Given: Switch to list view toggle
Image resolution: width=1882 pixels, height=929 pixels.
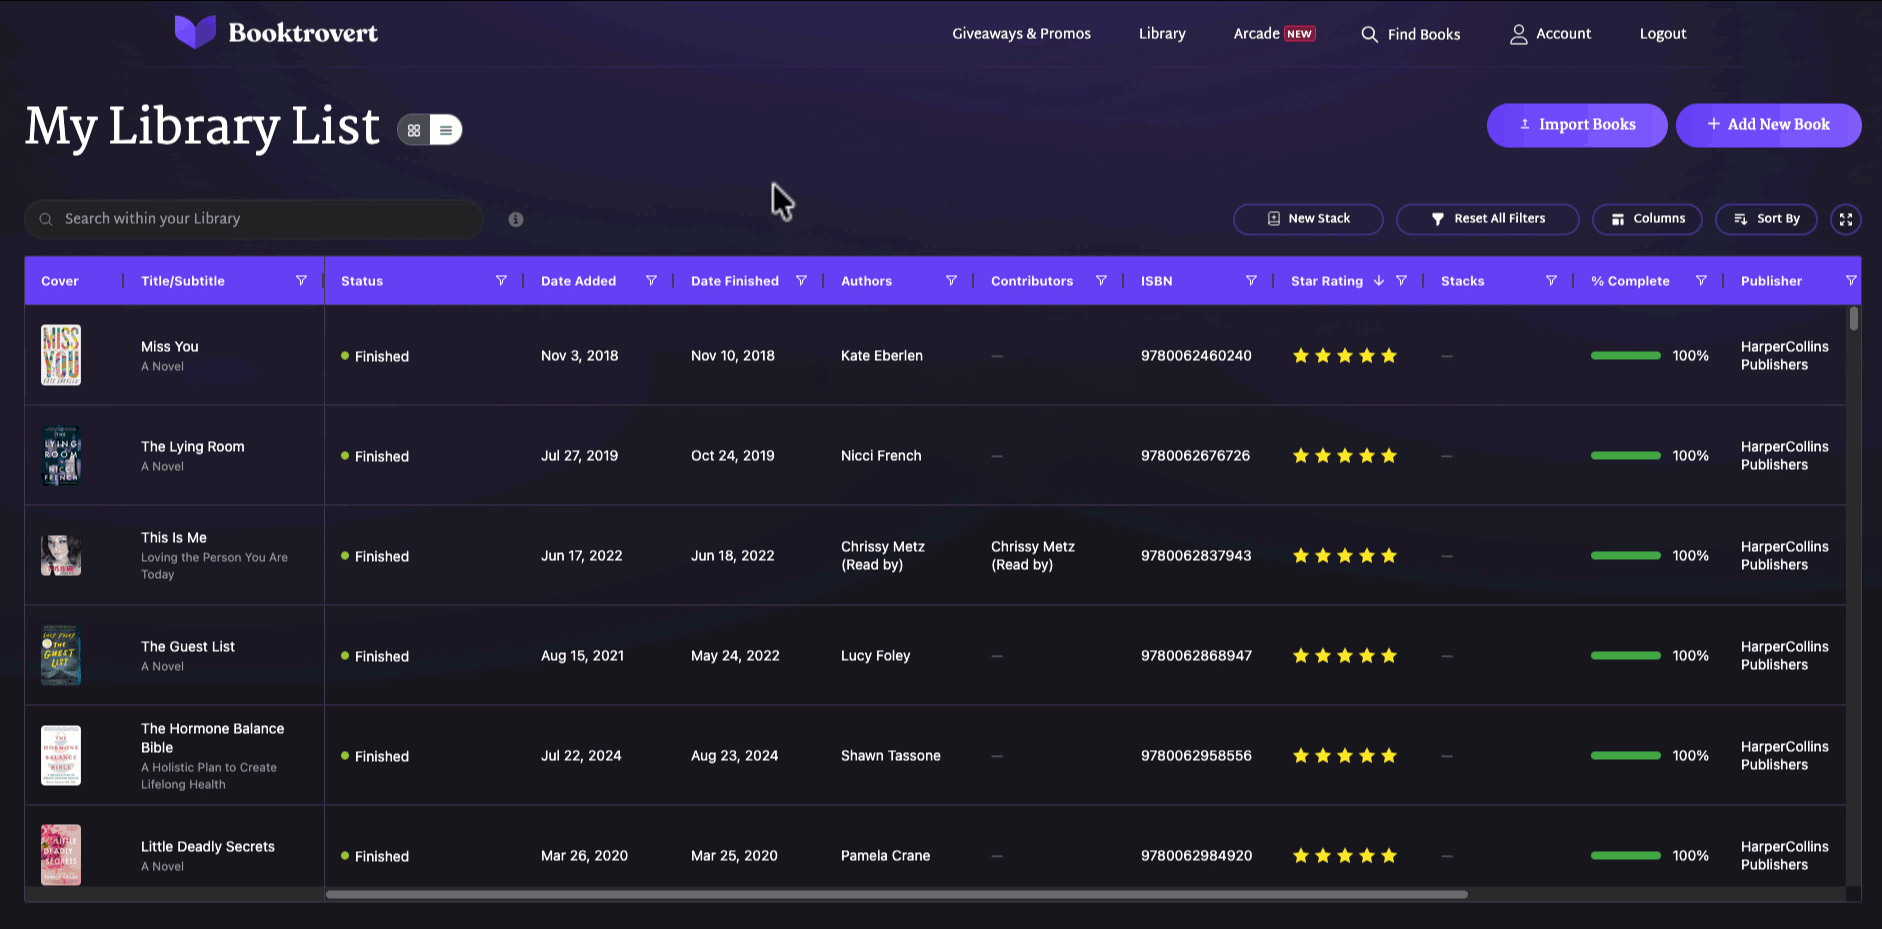Looking at the screenshot, I should click(x=446, y=130).
